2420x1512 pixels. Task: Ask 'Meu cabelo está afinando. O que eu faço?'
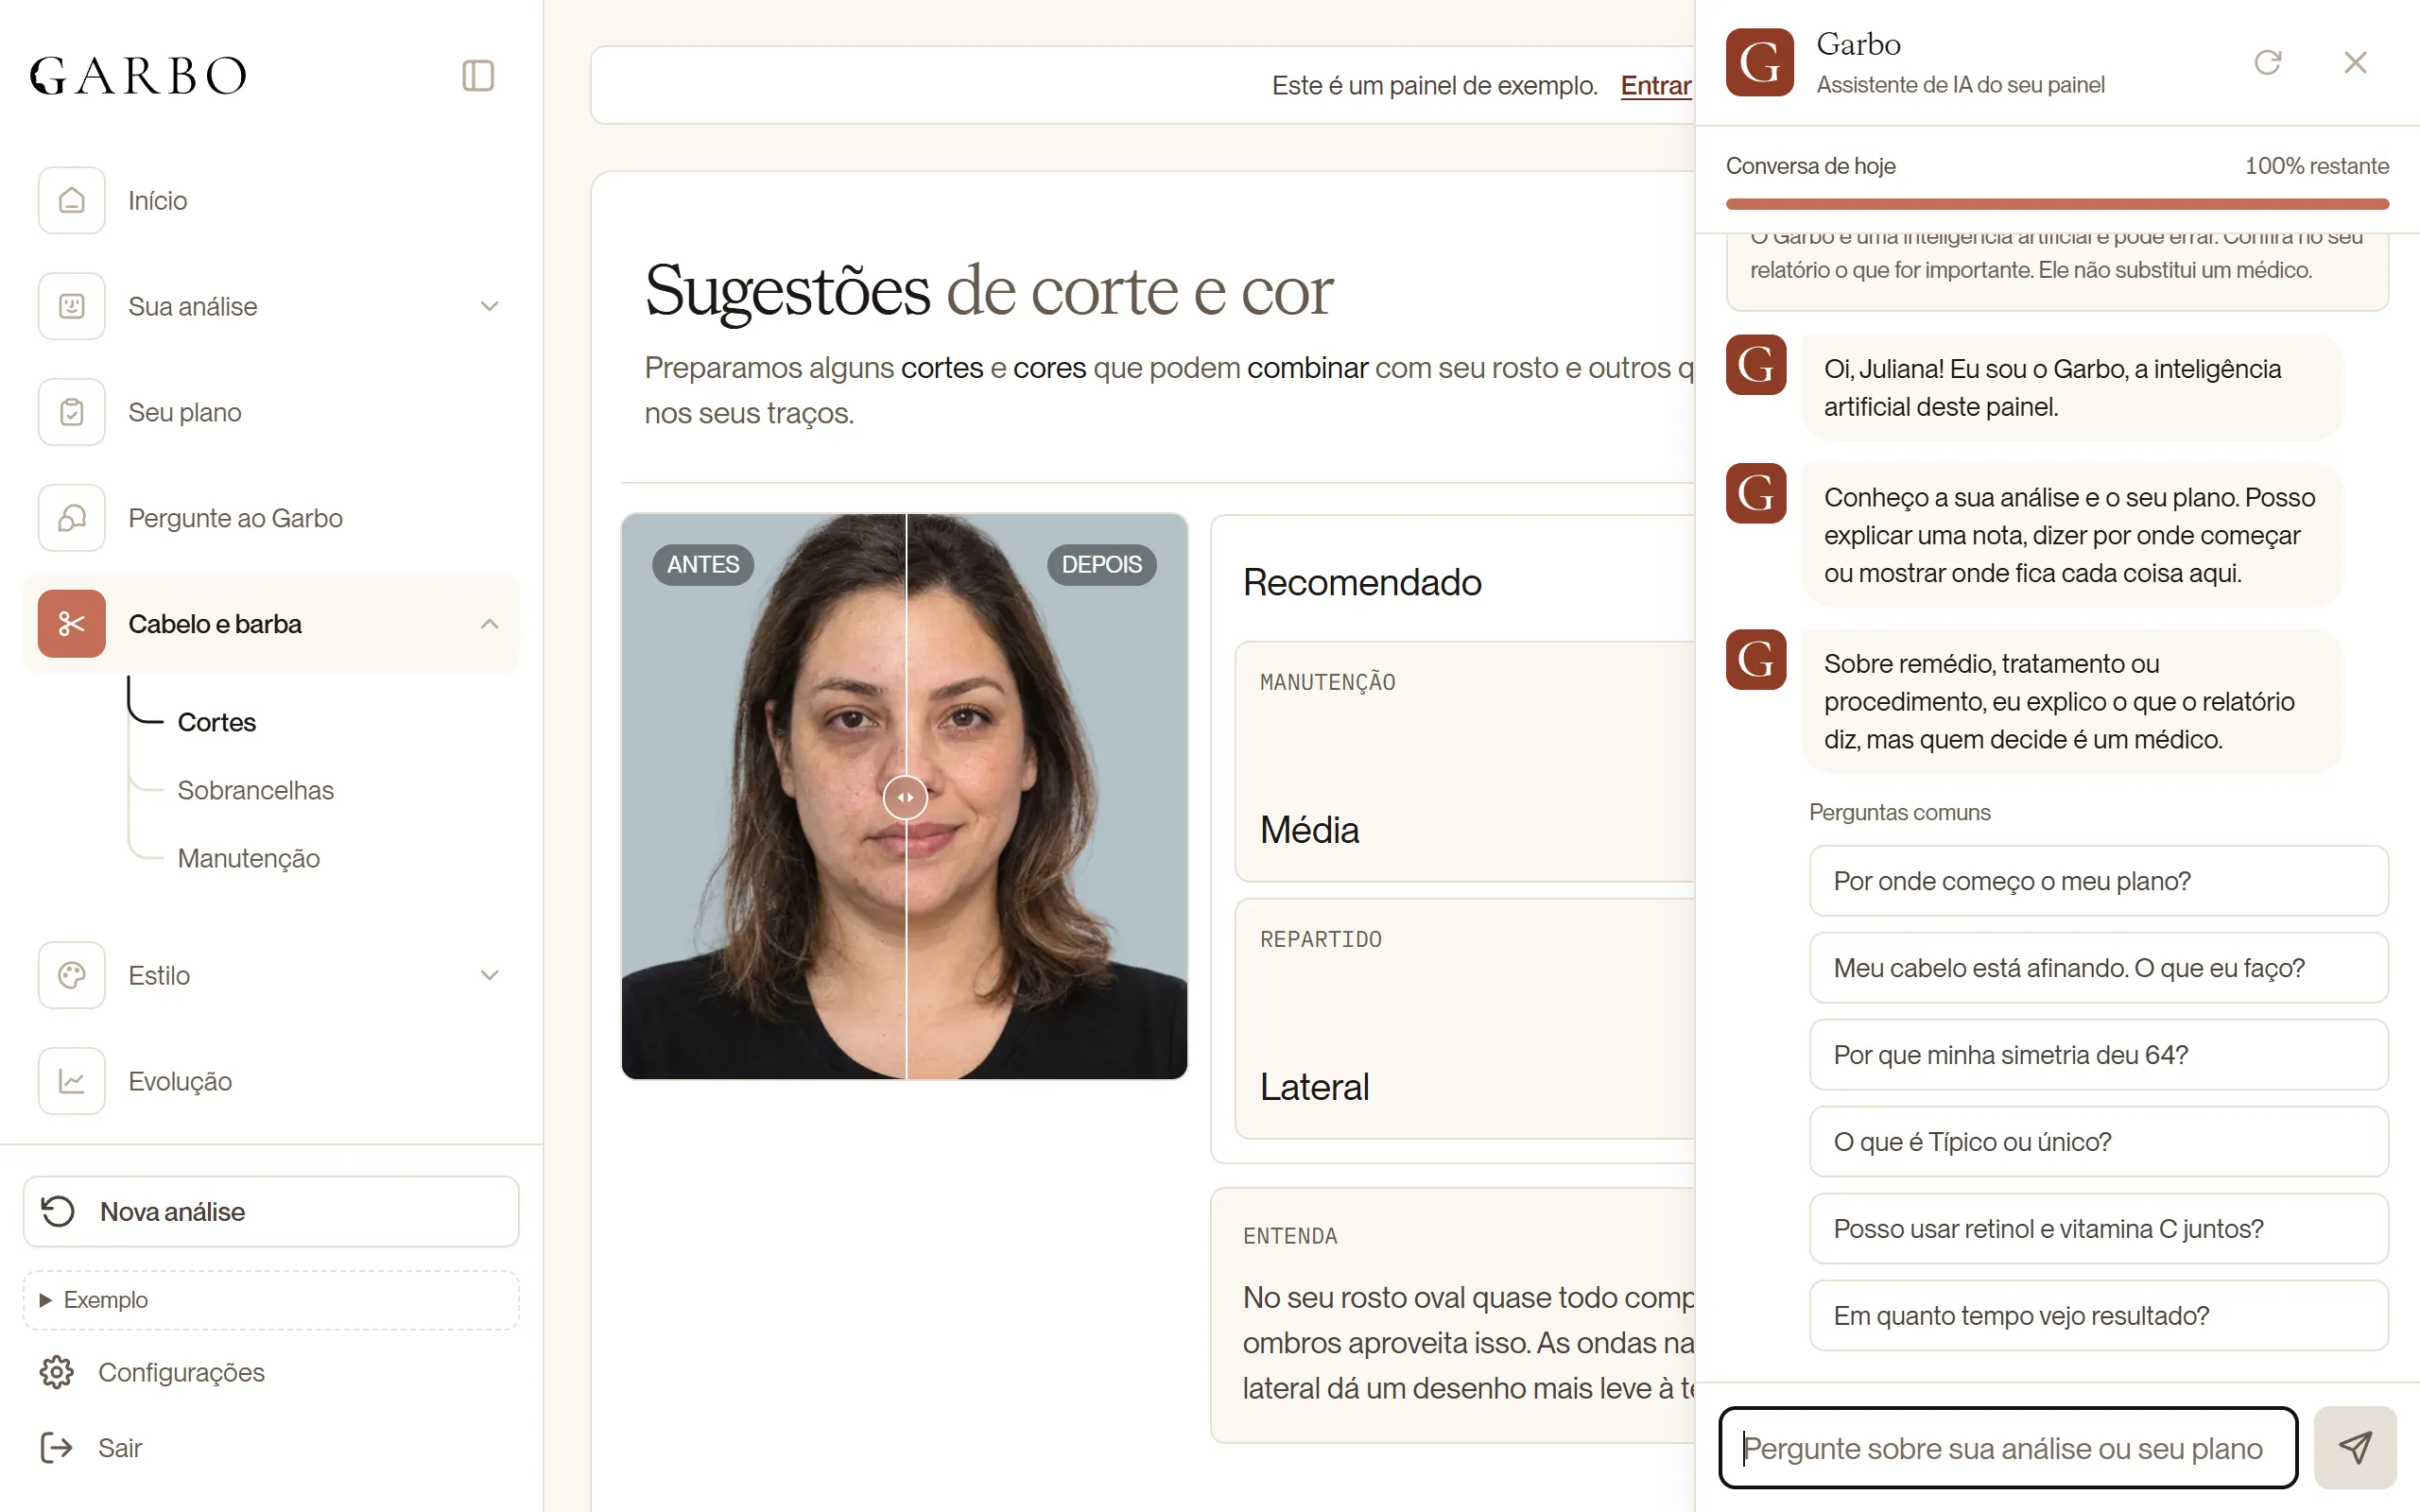2098,968
